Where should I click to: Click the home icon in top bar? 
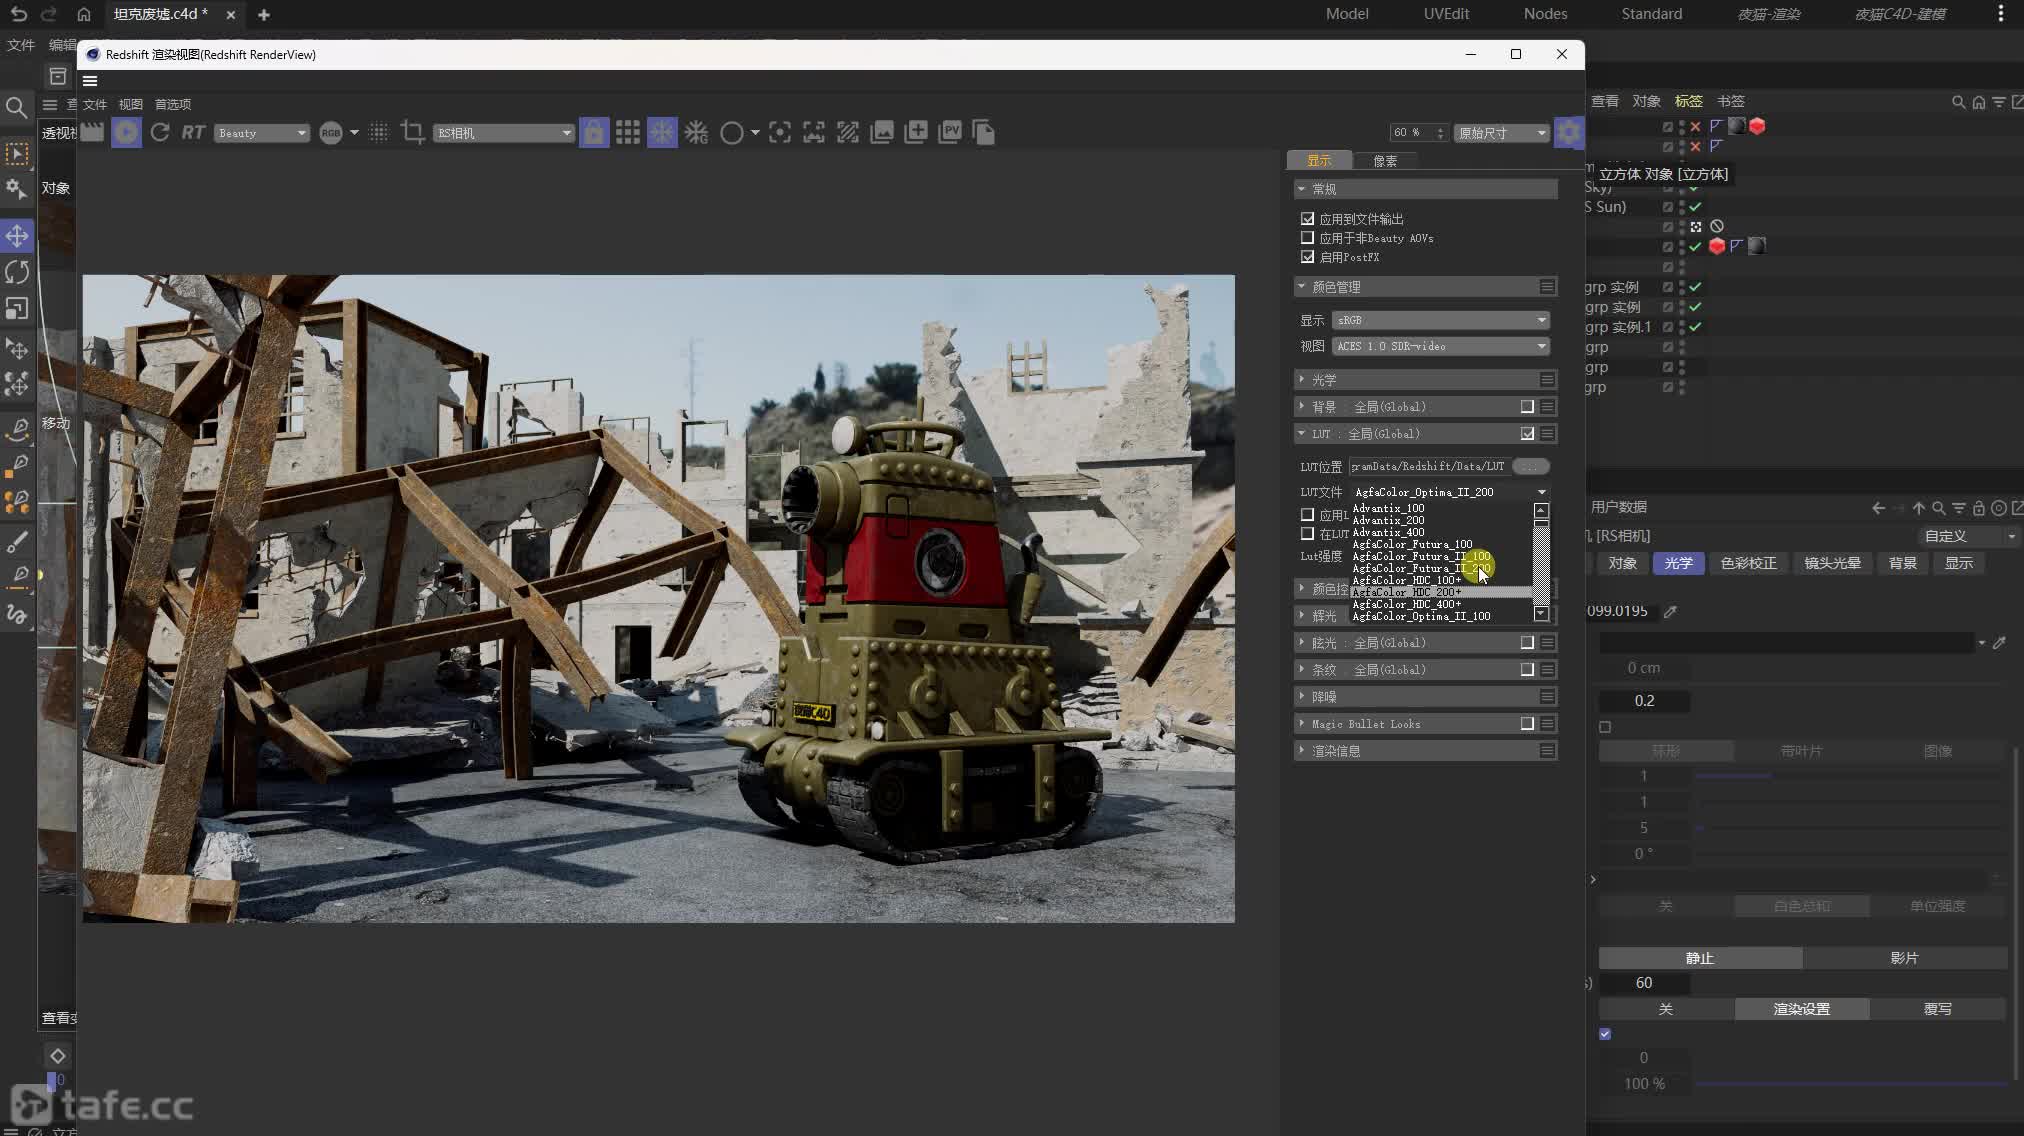tap(84, 15)
